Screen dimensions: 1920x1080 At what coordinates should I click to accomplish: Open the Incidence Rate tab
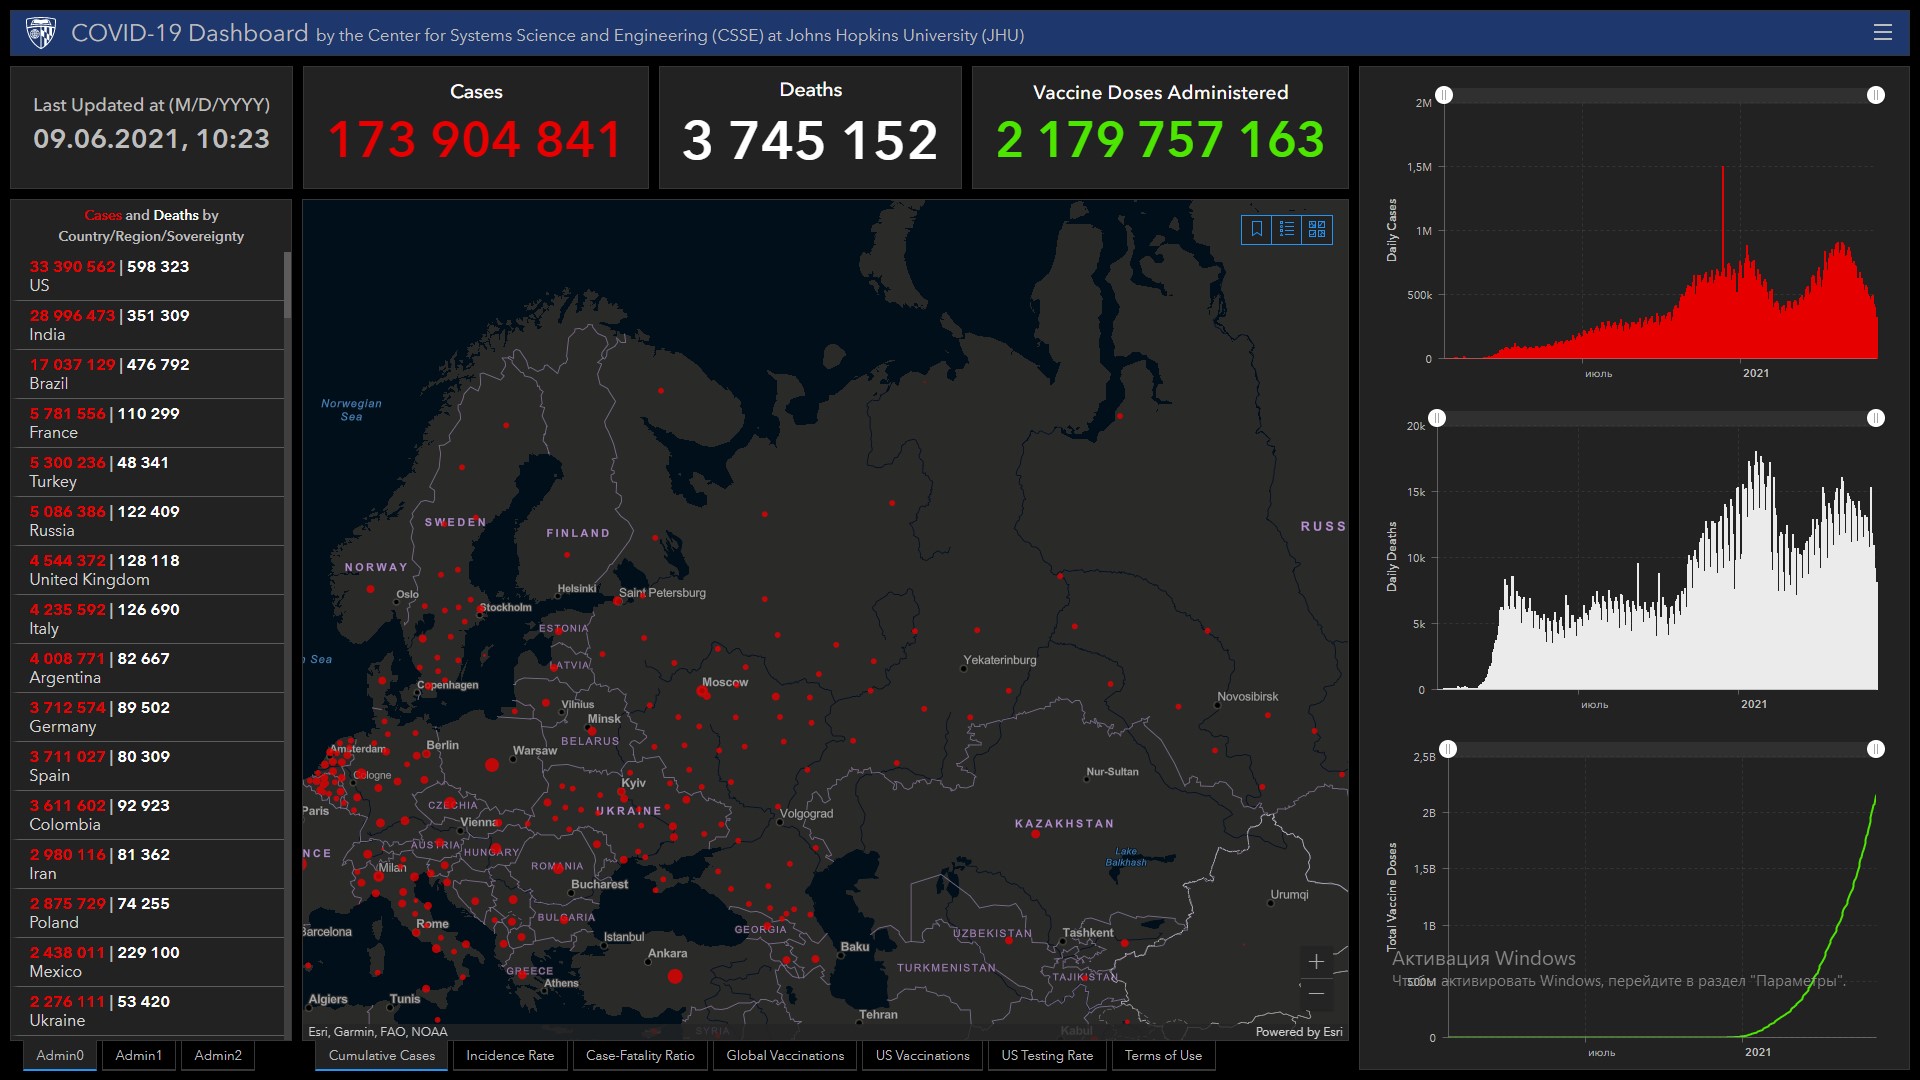coord(510,1055)
